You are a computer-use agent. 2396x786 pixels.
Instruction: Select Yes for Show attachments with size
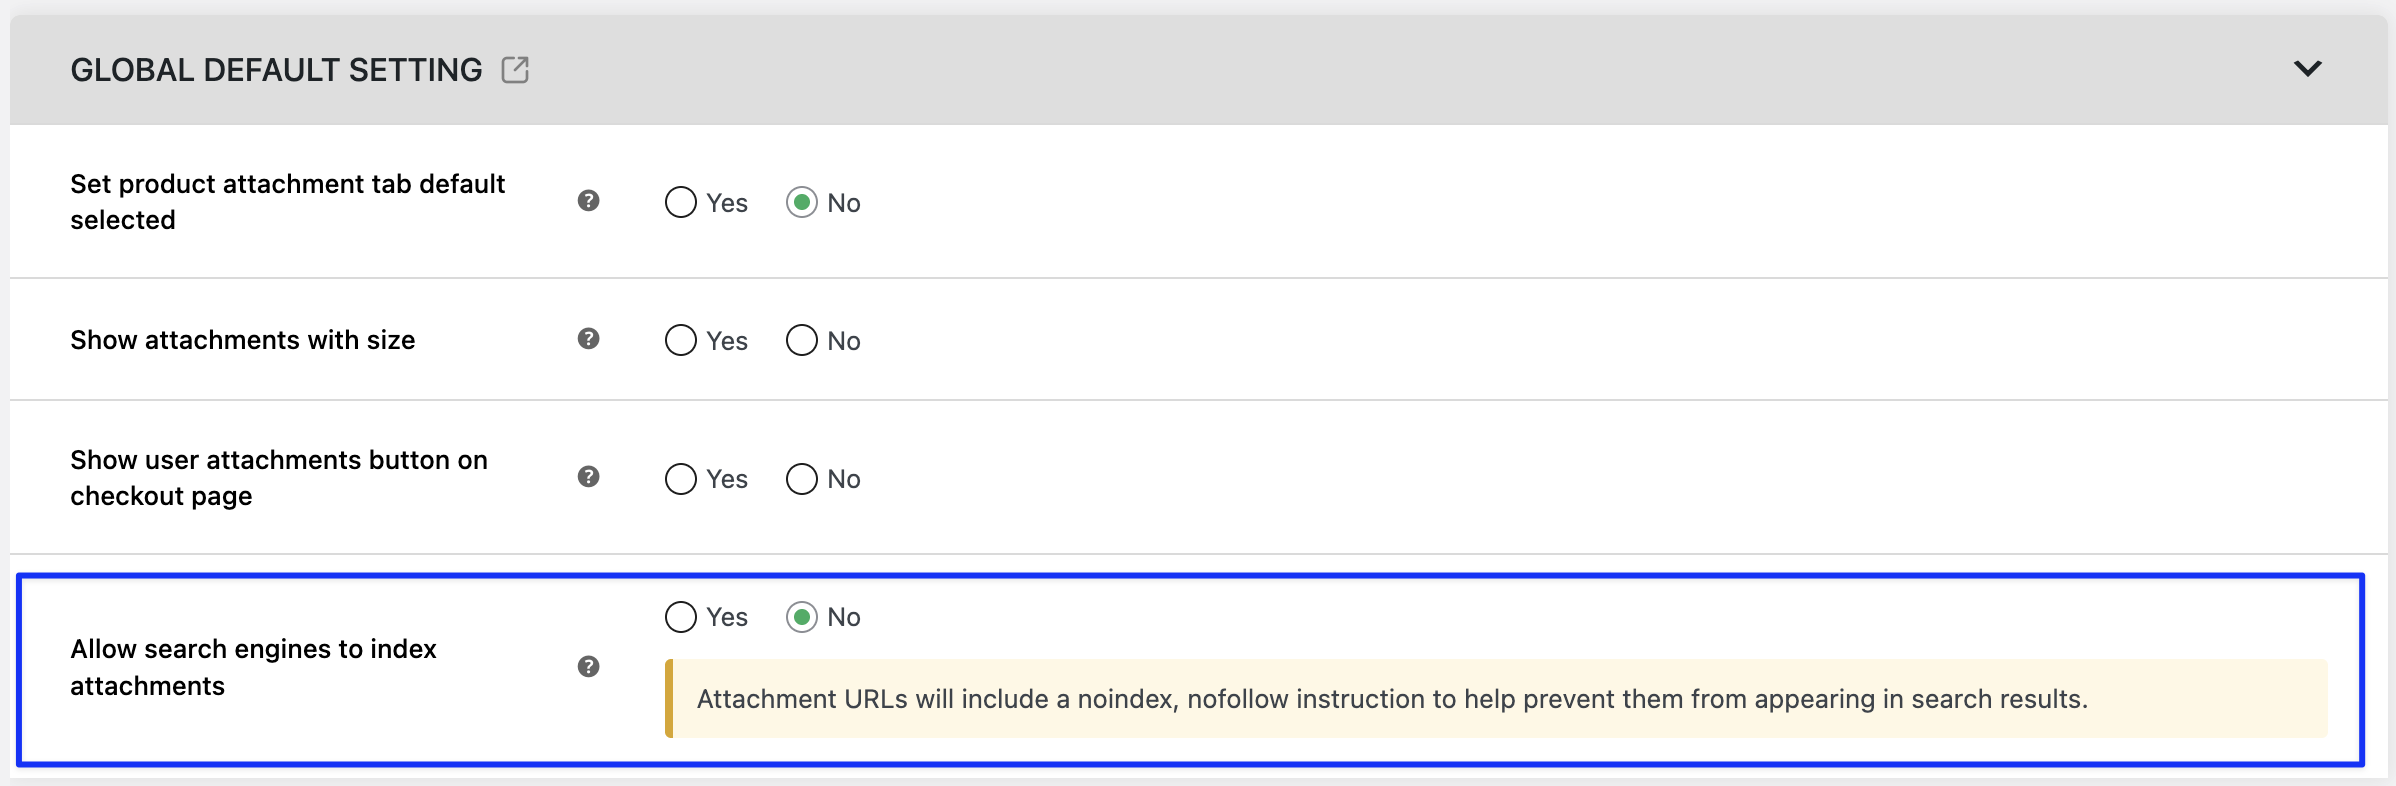pos(681,341)
